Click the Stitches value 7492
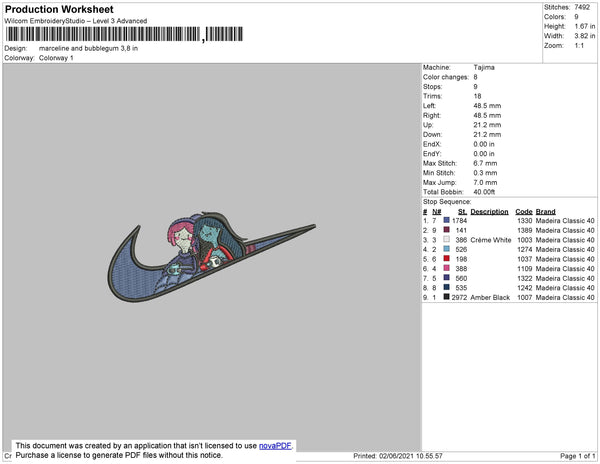The image size is (600, 464). coord(582,7)
